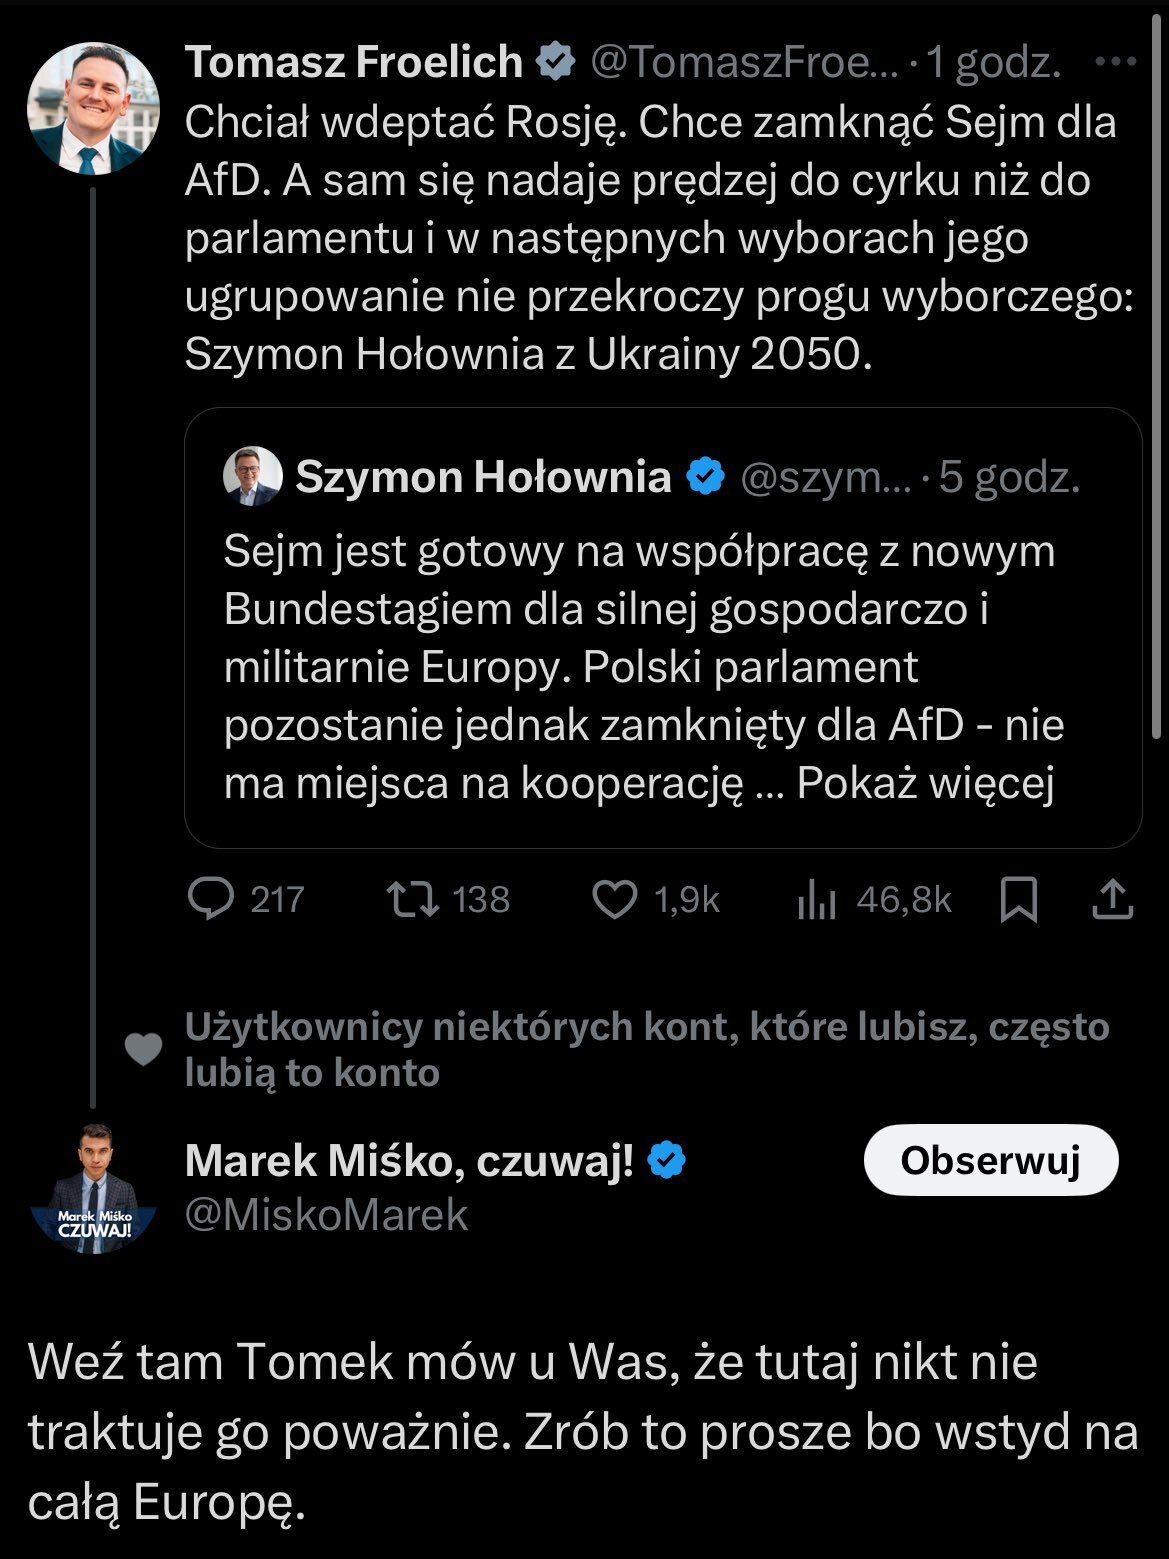Like the tweet with the heart icon
This screenshot has width=1169, height=1559.
(614, 899)
